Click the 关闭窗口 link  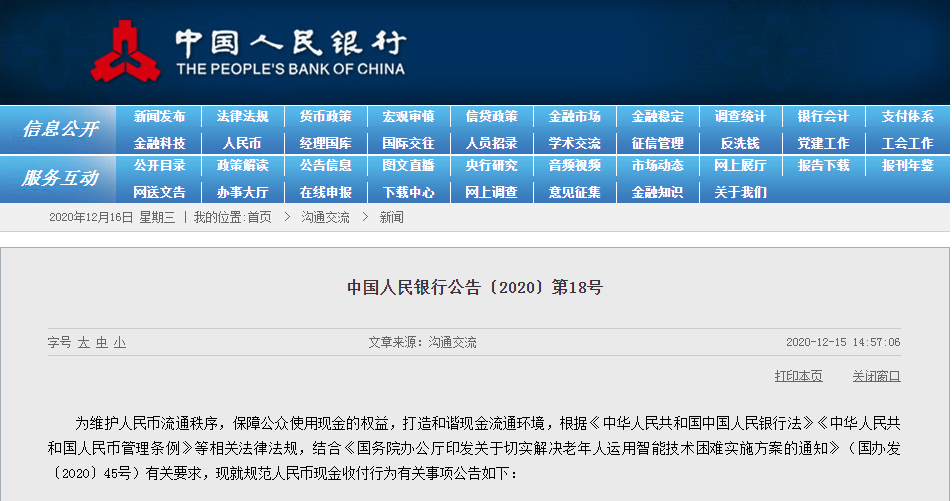[876, 376]
